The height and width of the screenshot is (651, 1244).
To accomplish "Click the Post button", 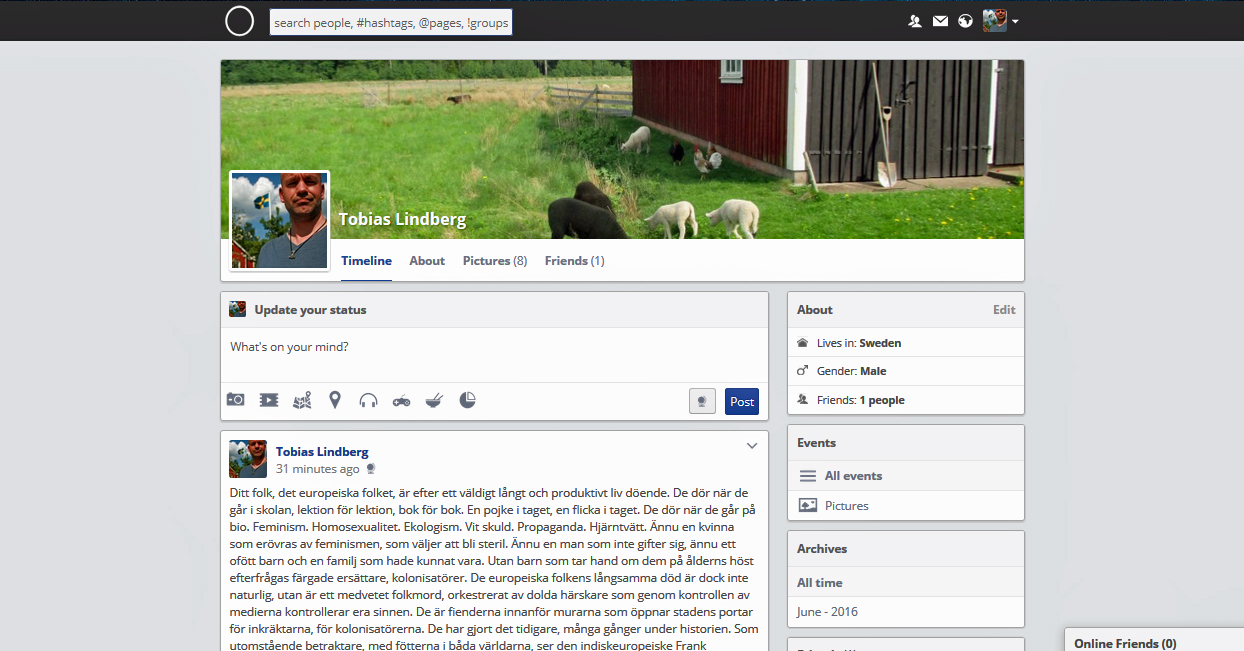I will pos(742,401).
